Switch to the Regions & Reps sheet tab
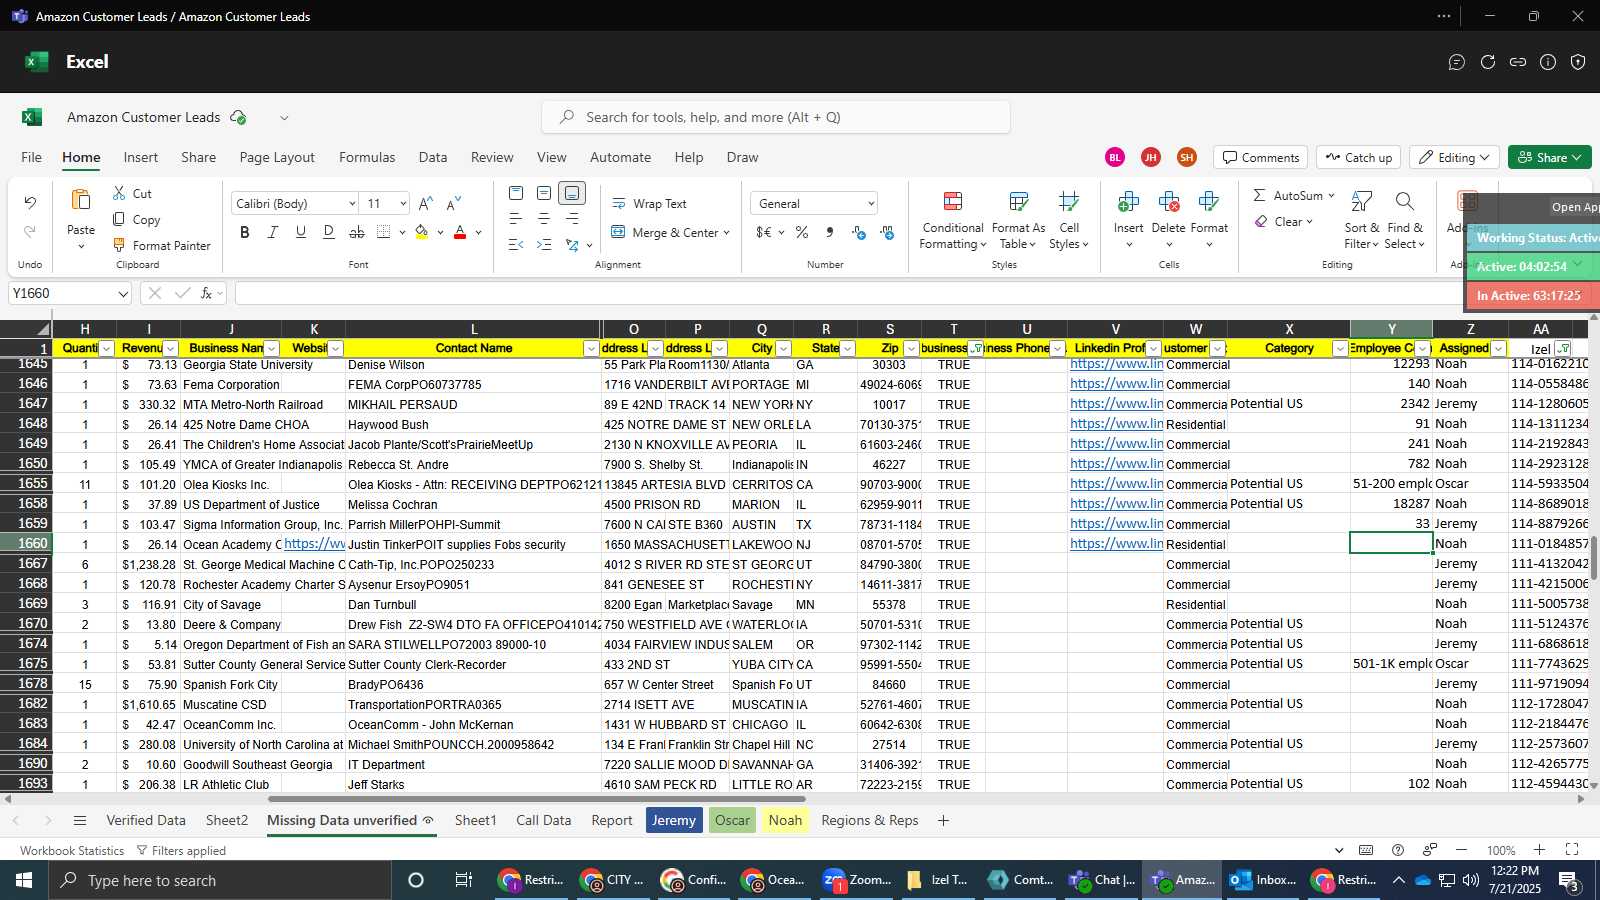 click(x=870, y=820)
